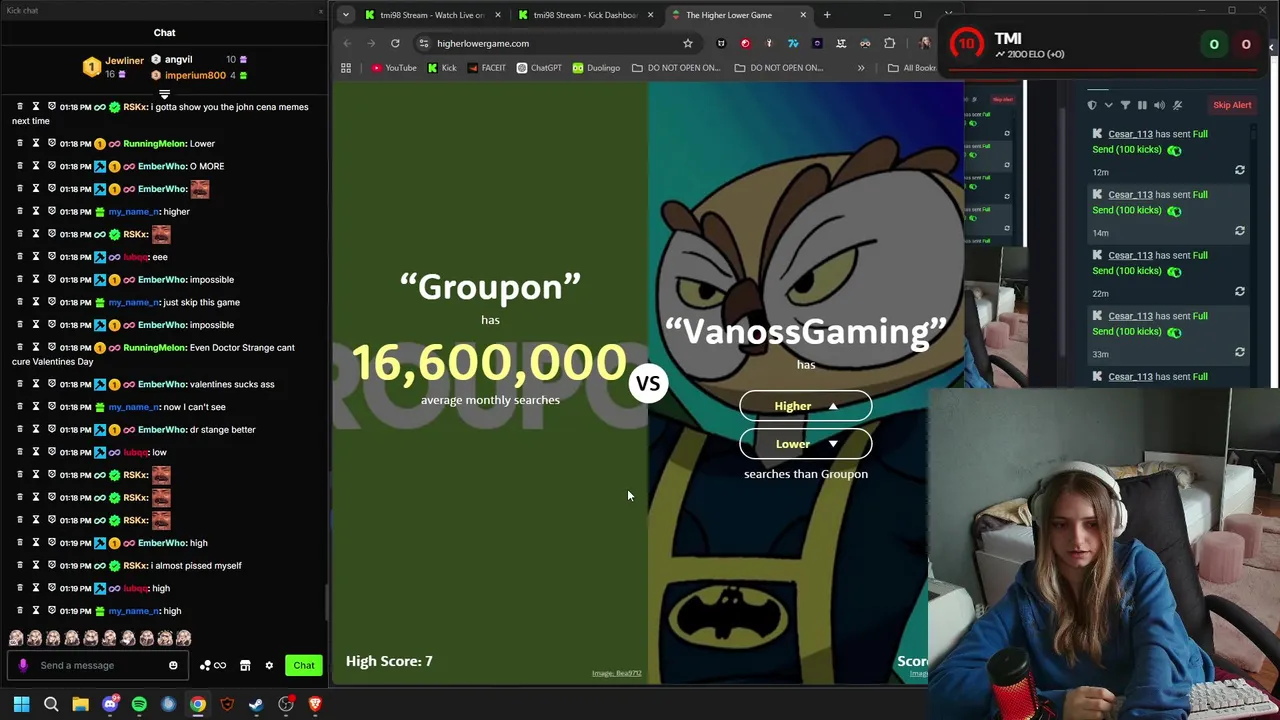Open Cesar_113 profile in the 12m alert
This screenshot has width=1280, height=720.
(1130, 134)
